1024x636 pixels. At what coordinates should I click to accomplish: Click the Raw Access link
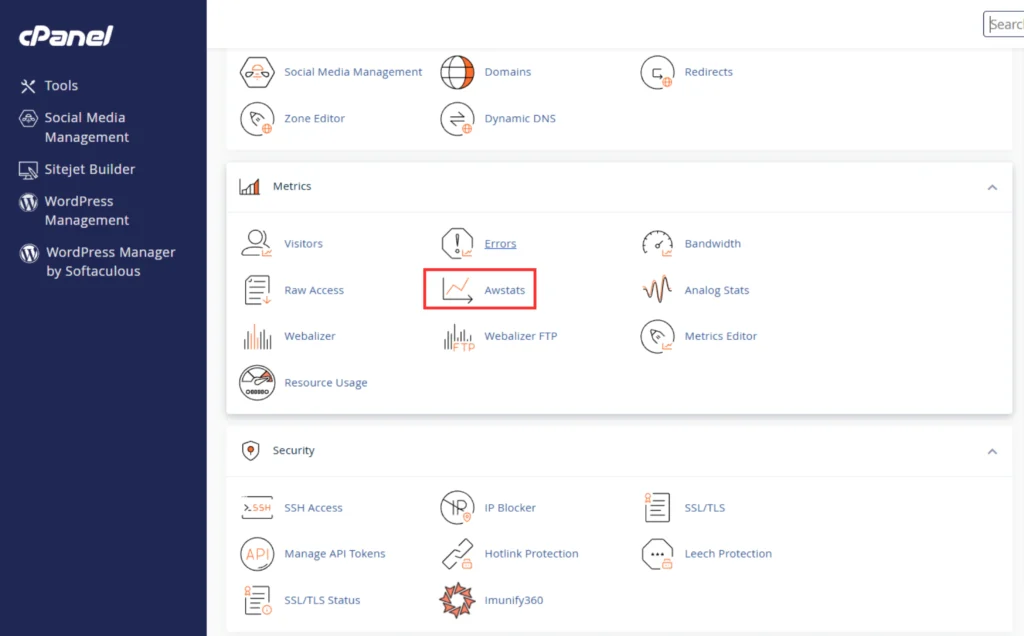pos(313,290)
